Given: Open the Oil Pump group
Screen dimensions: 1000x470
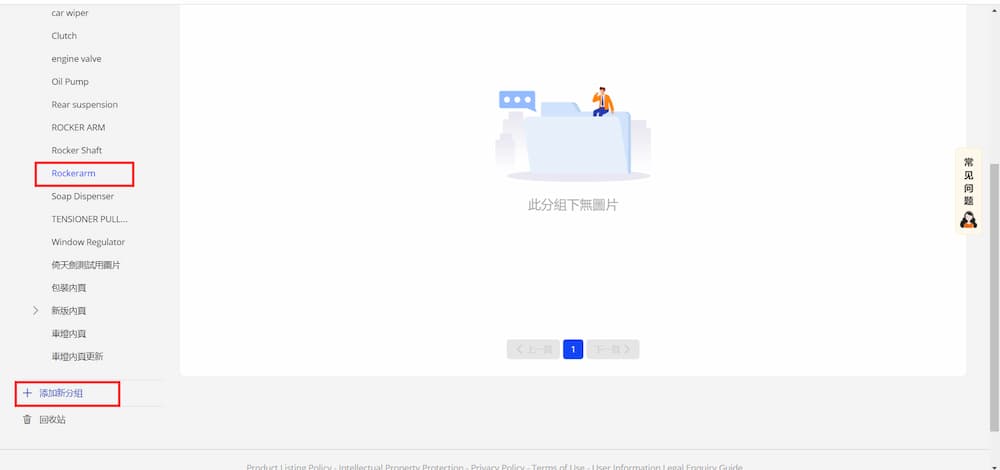Looking at the screenshot, I should click(x=70, y=82).
